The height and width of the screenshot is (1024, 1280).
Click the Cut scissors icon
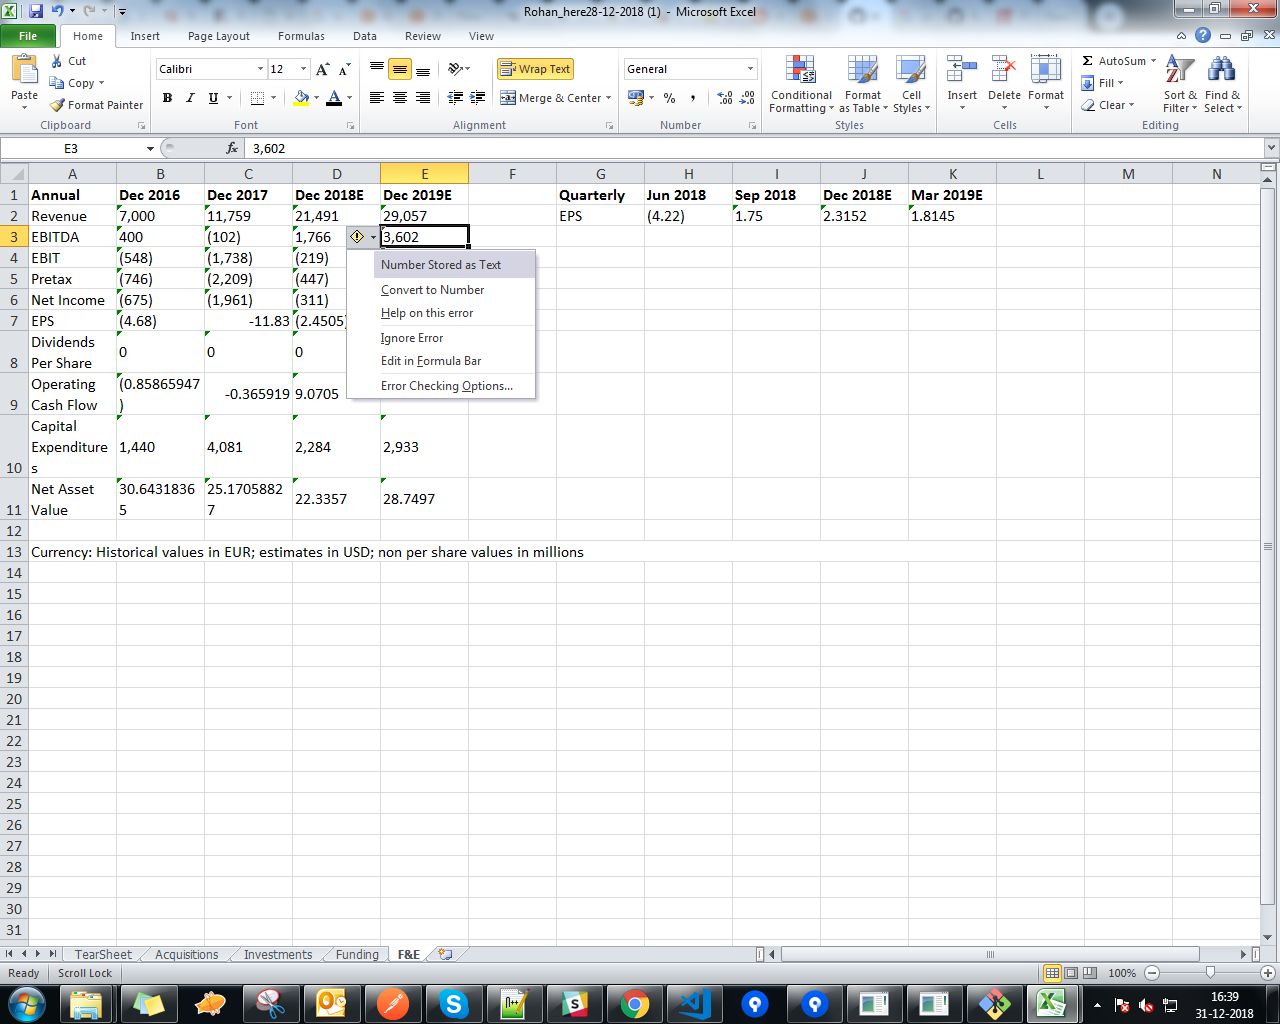tap(57, 61)
